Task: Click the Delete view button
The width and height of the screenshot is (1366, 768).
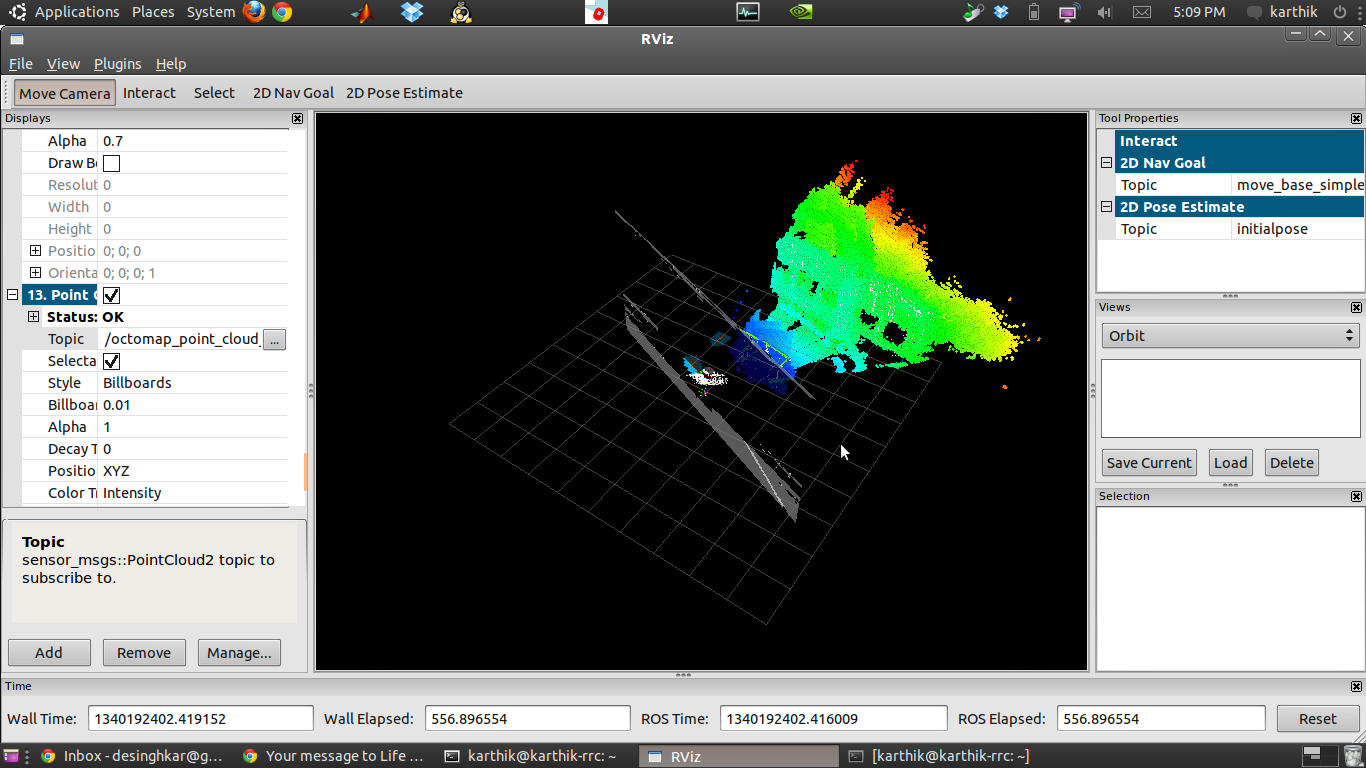Action: click(x=1292, y=463)
